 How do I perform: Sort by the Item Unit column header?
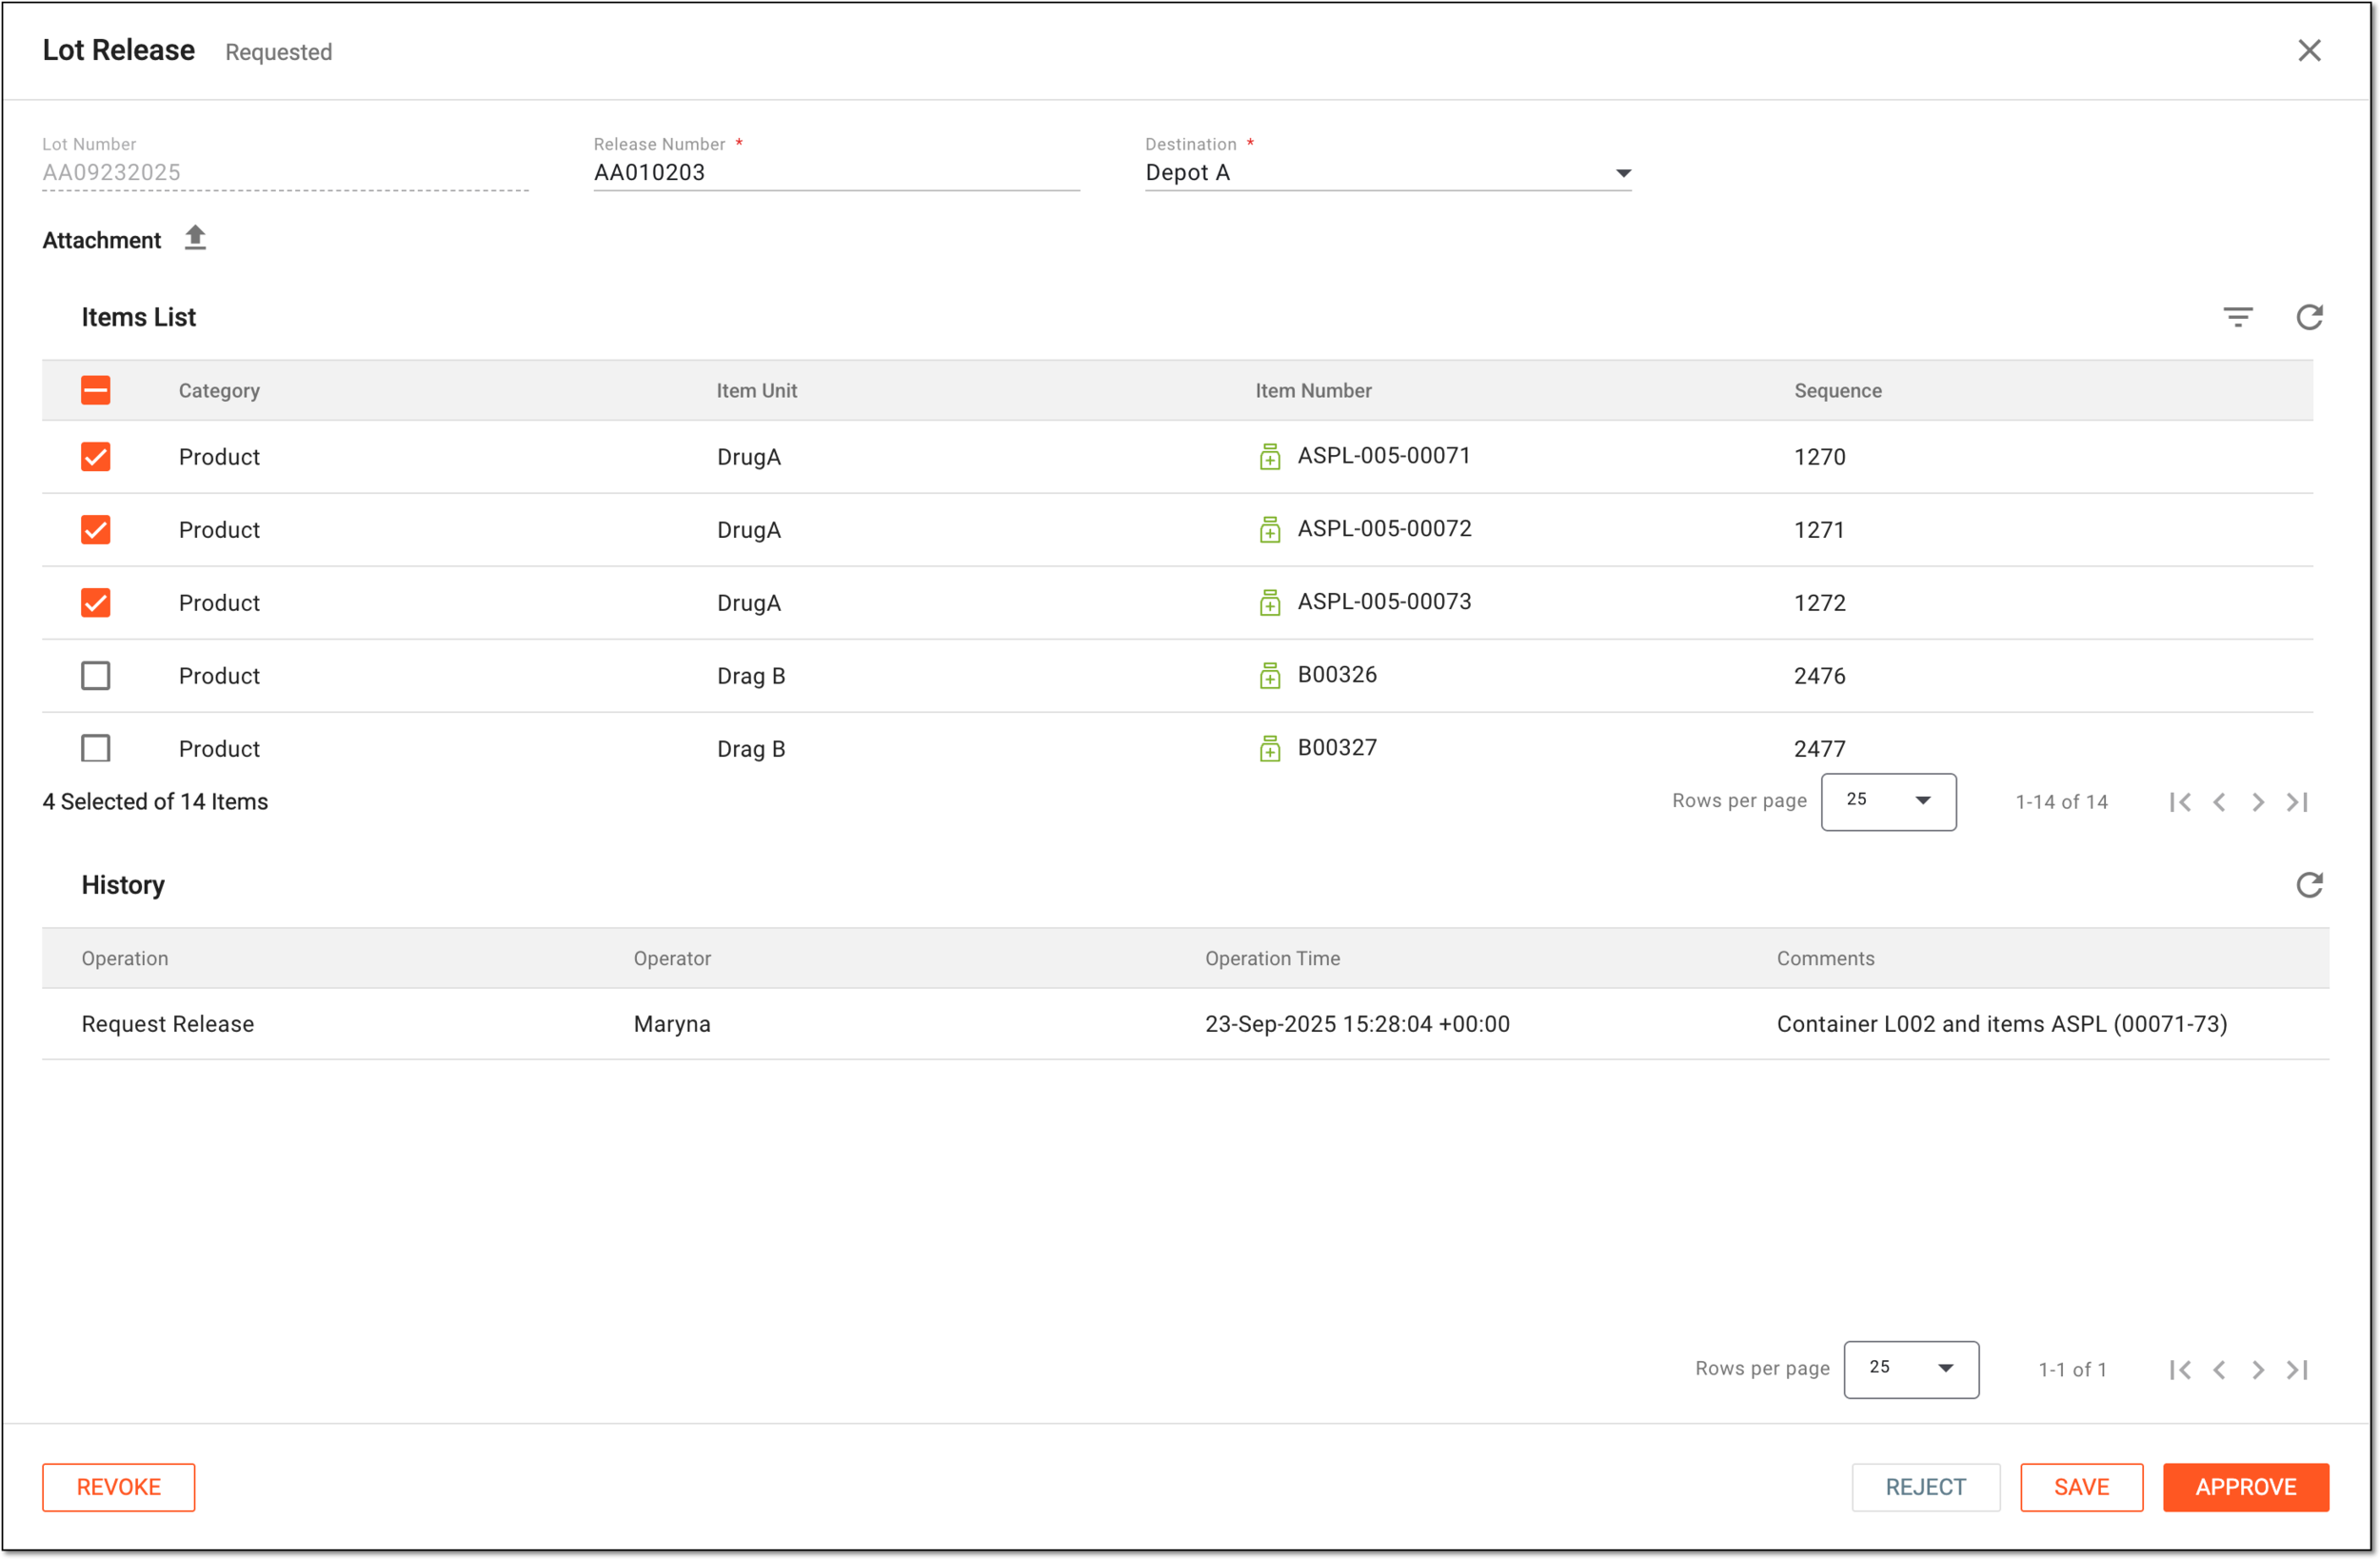(756, 391)
